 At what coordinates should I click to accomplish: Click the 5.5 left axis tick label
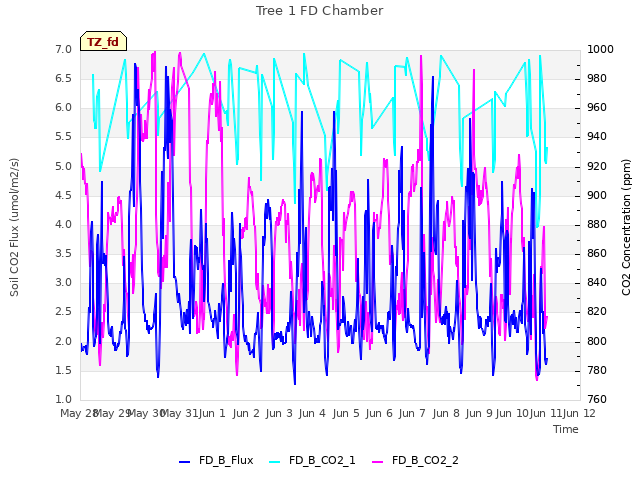63,137
